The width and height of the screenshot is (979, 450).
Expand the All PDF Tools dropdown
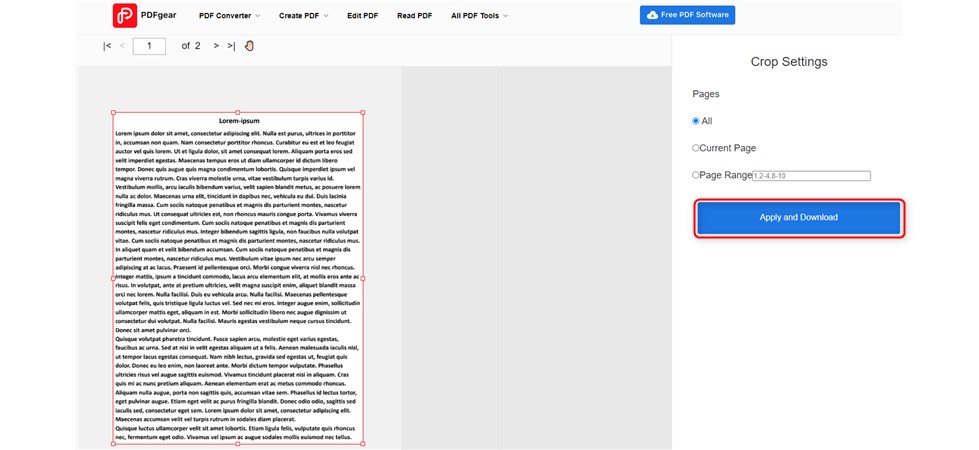[x=480, y=16]
